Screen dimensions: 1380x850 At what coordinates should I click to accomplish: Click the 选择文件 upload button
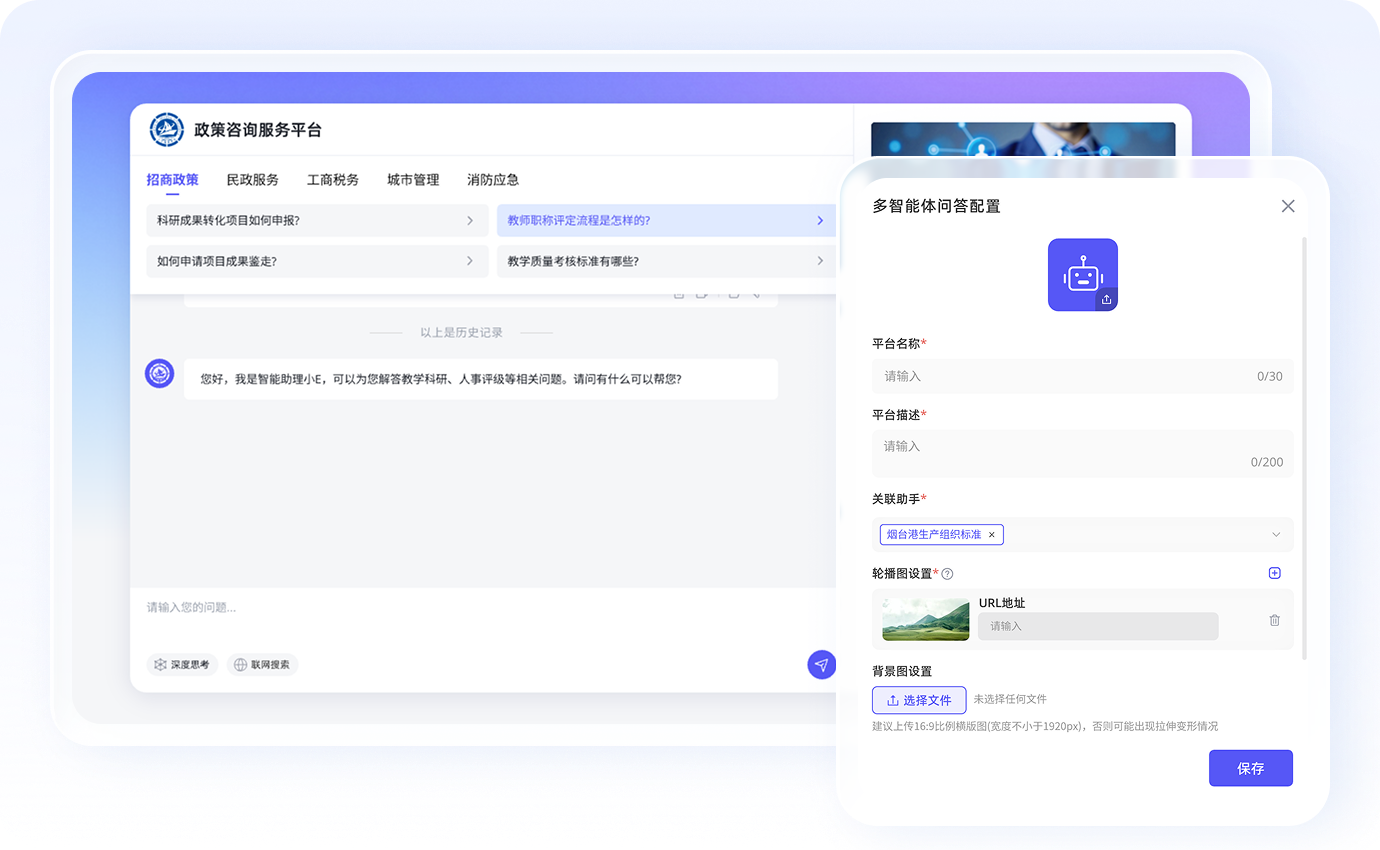point(919,700)
